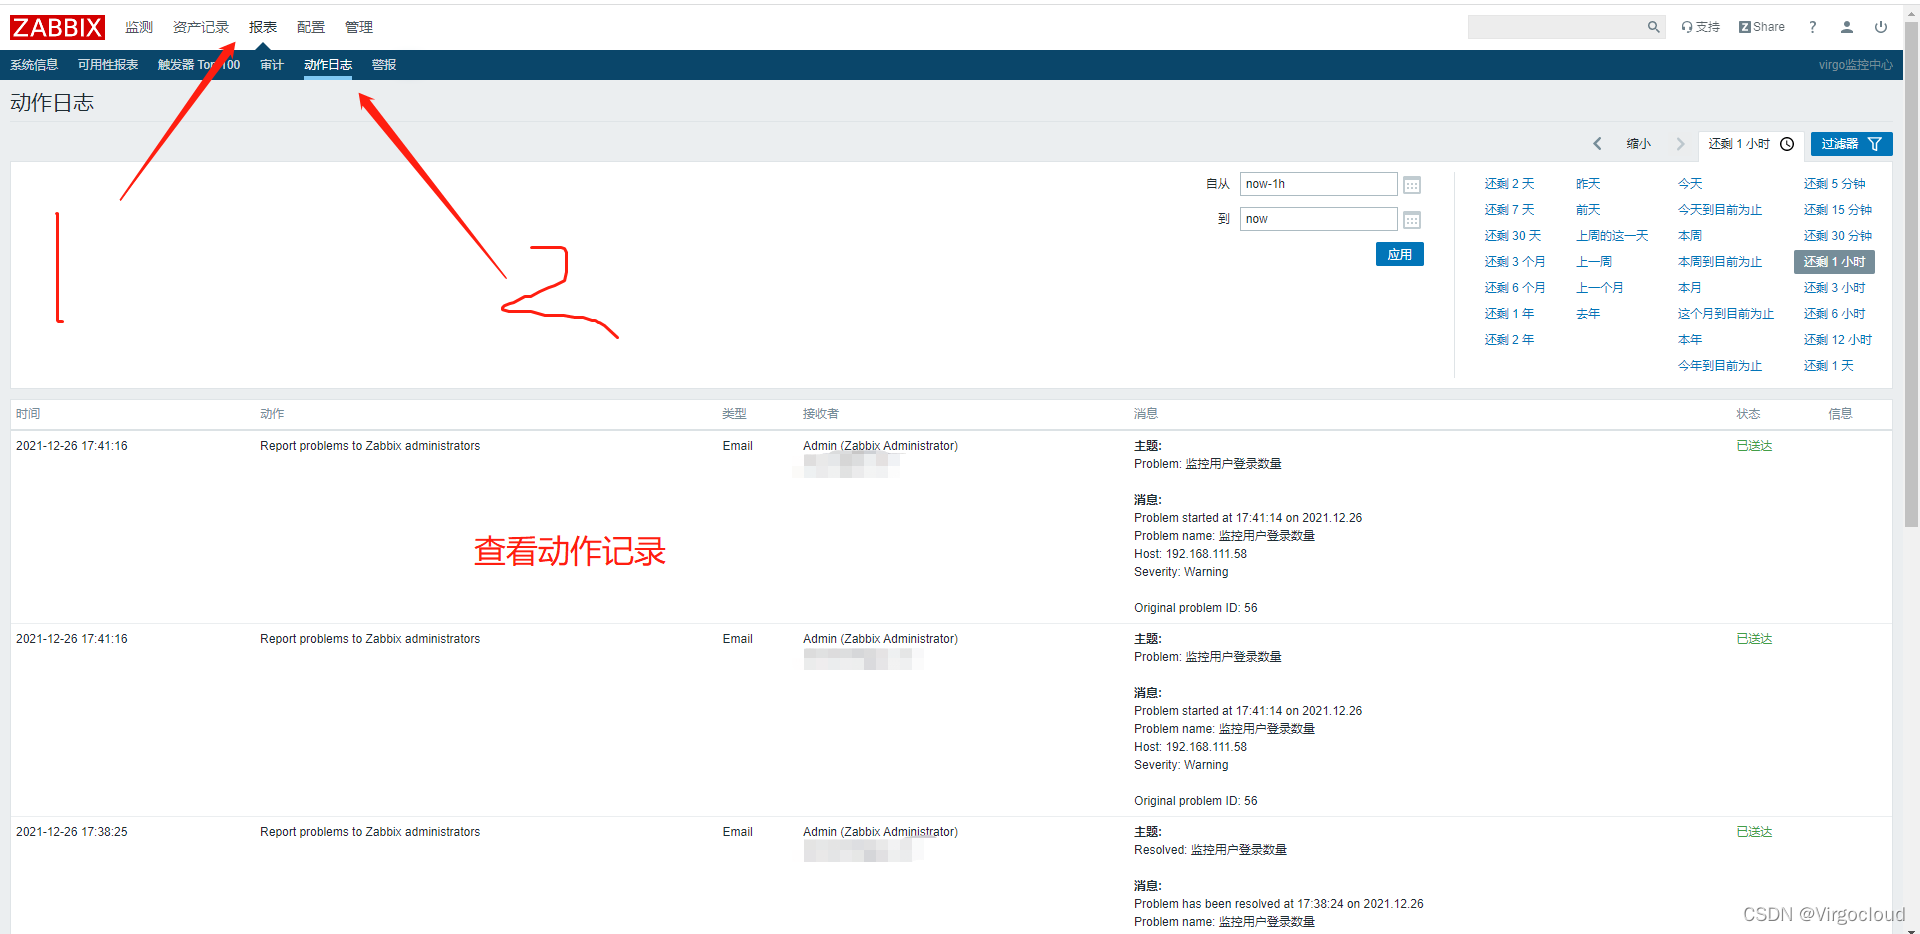
Task: Click the ZABBIX logo
Action: tap(57, 27)
